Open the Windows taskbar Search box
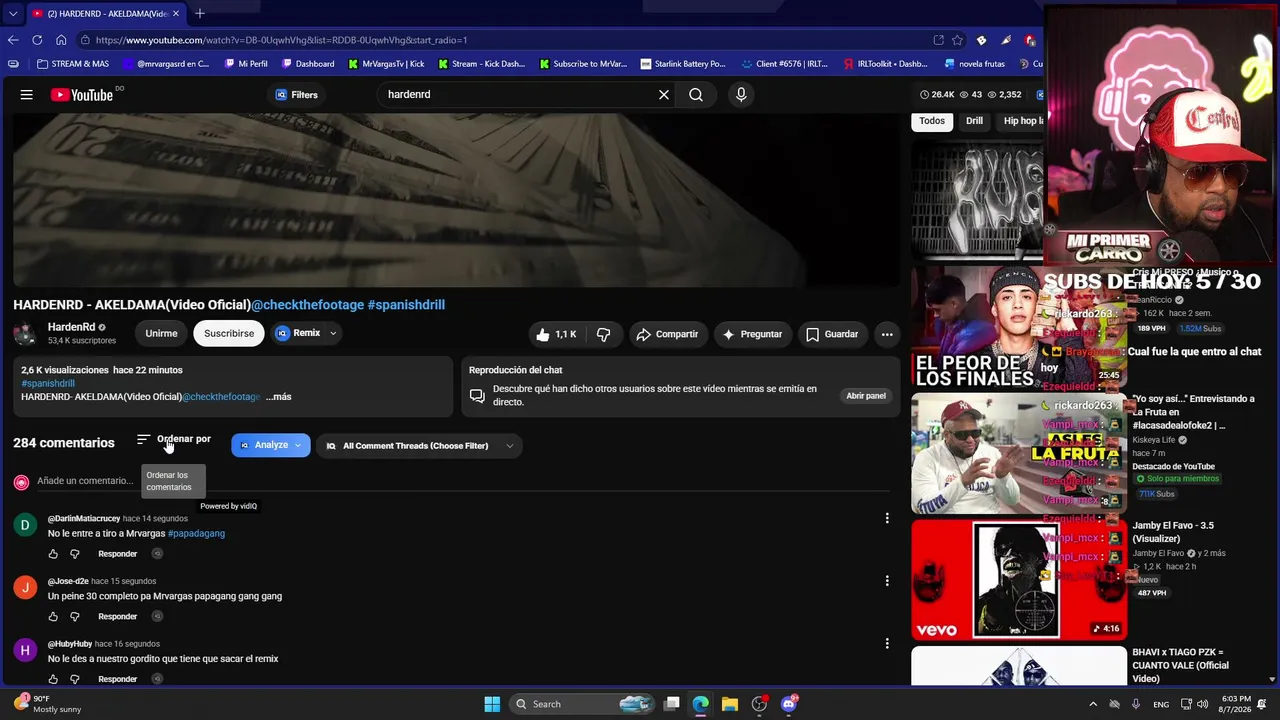This screenshot has width=1280, height=720. pos(580,704)
